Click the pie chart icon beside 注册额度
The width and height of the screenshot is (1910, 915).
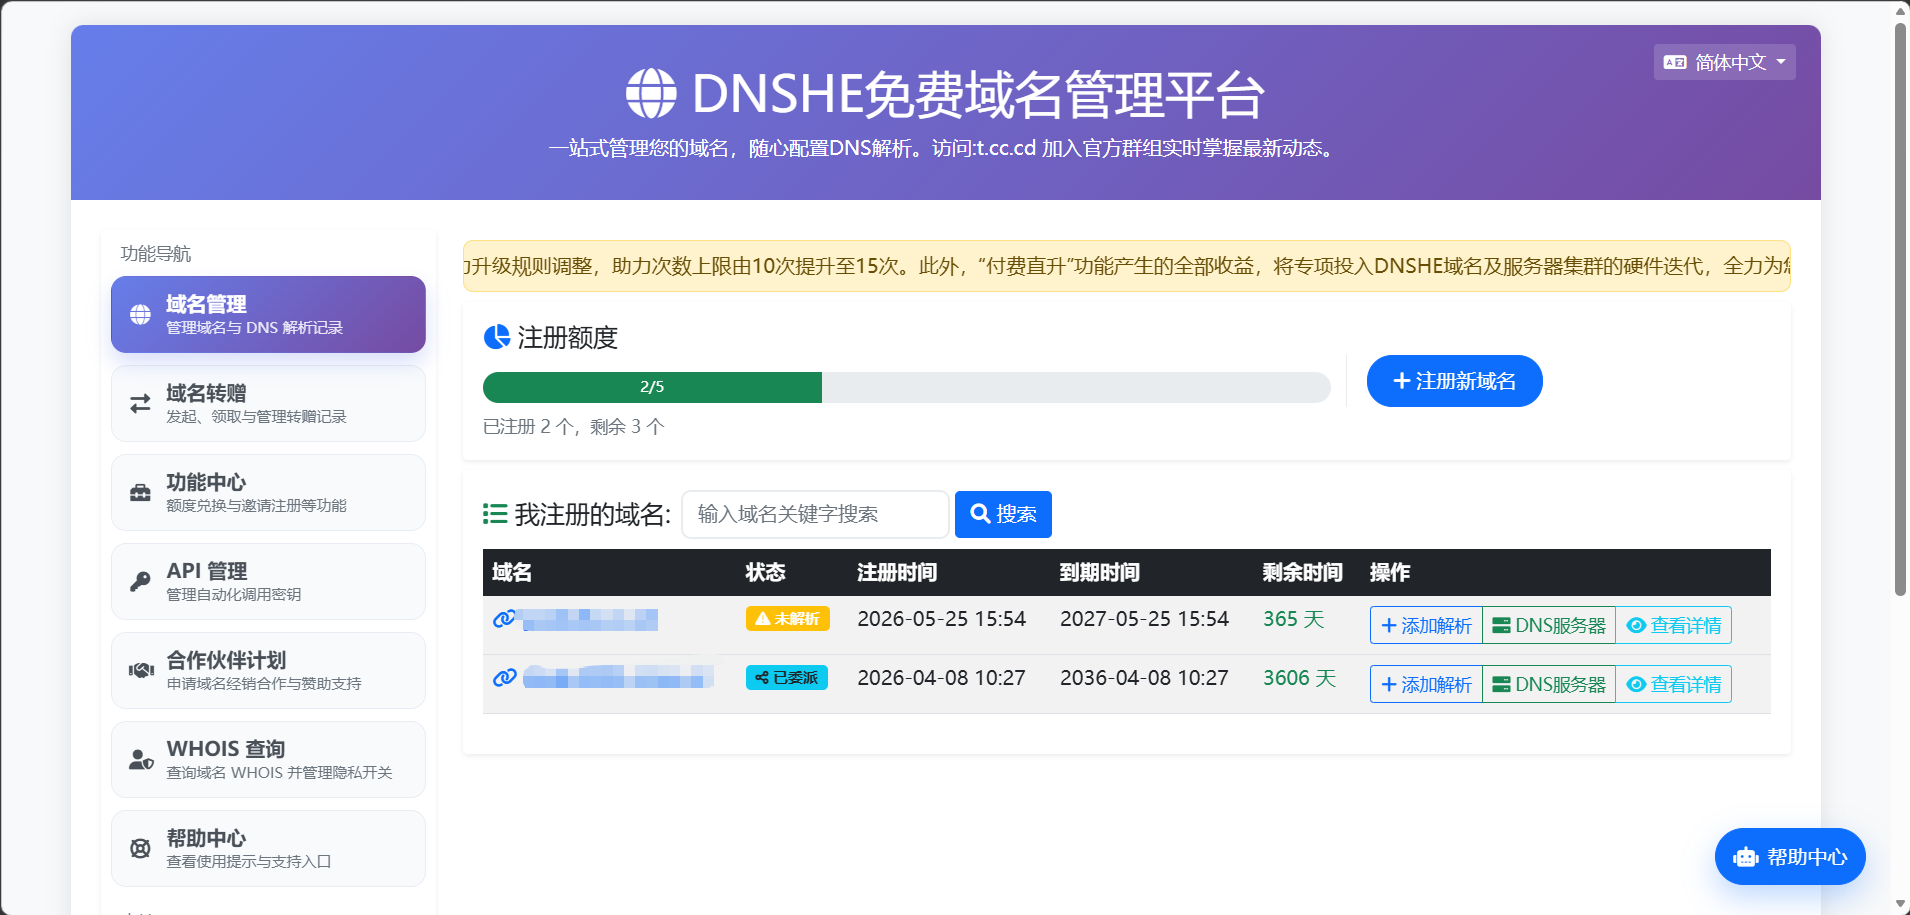[497, 337]
